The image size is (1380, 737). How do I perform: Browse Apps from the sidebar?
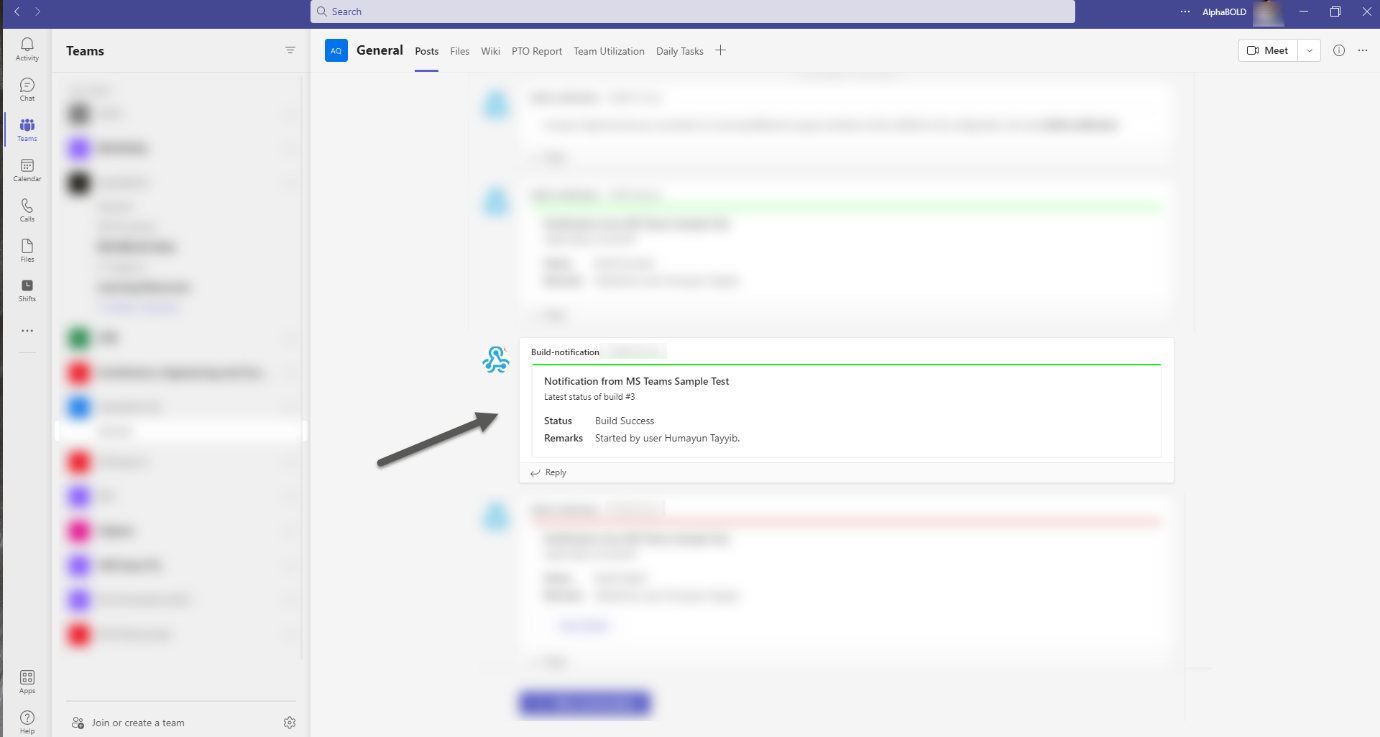(x=27, y=683)
